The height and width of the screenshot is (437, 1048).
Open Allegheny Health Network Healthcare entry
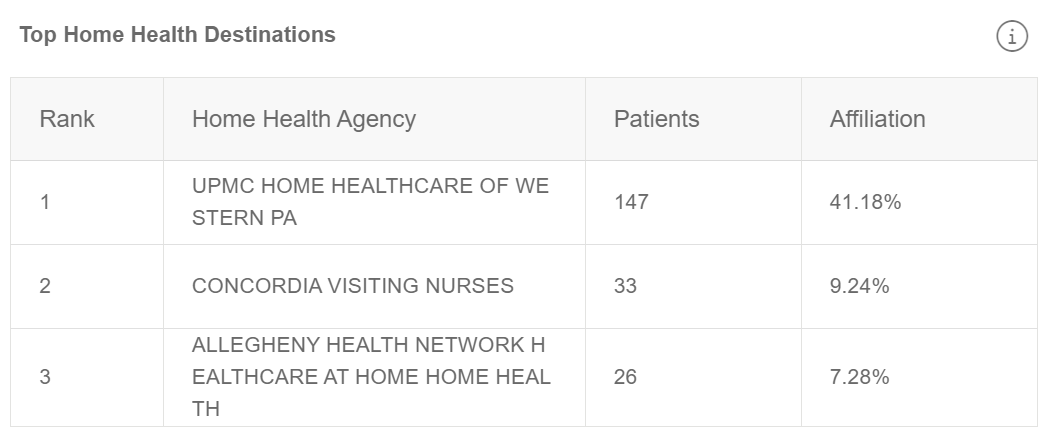pos(371,377)
